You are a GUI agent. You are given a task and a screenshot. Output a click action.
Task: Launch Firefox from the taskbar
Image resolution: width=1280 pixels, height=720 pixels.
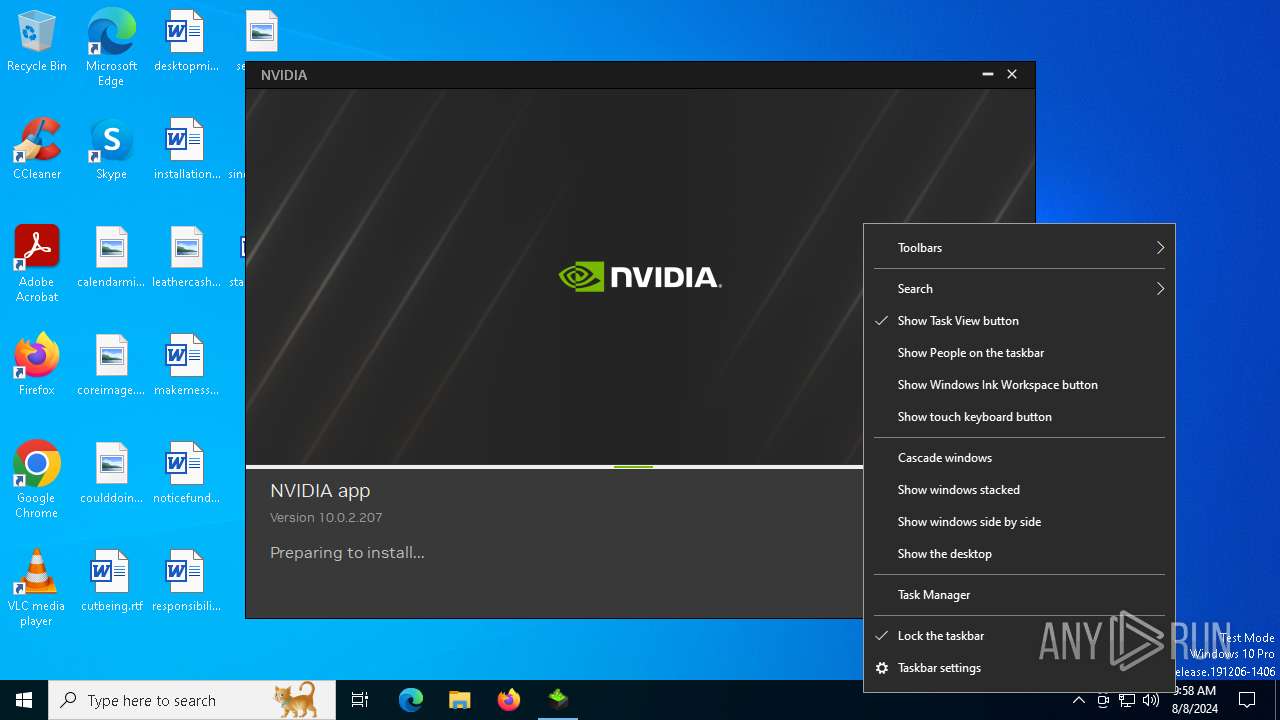point(509,700)
